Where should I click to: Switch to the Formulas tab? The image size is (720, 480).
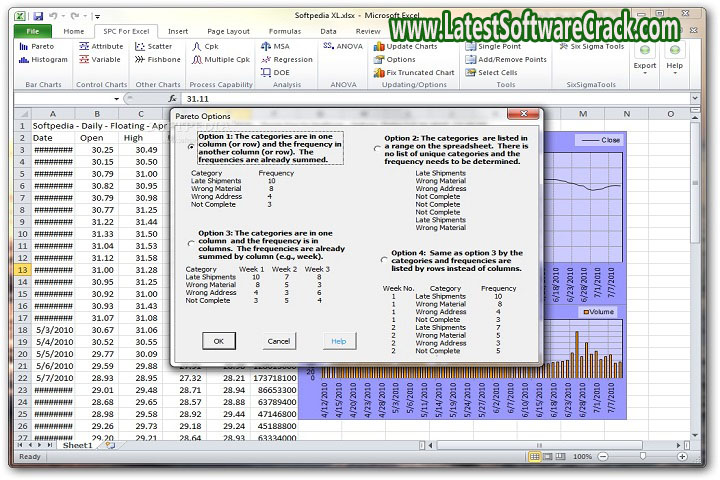(285, 31)
